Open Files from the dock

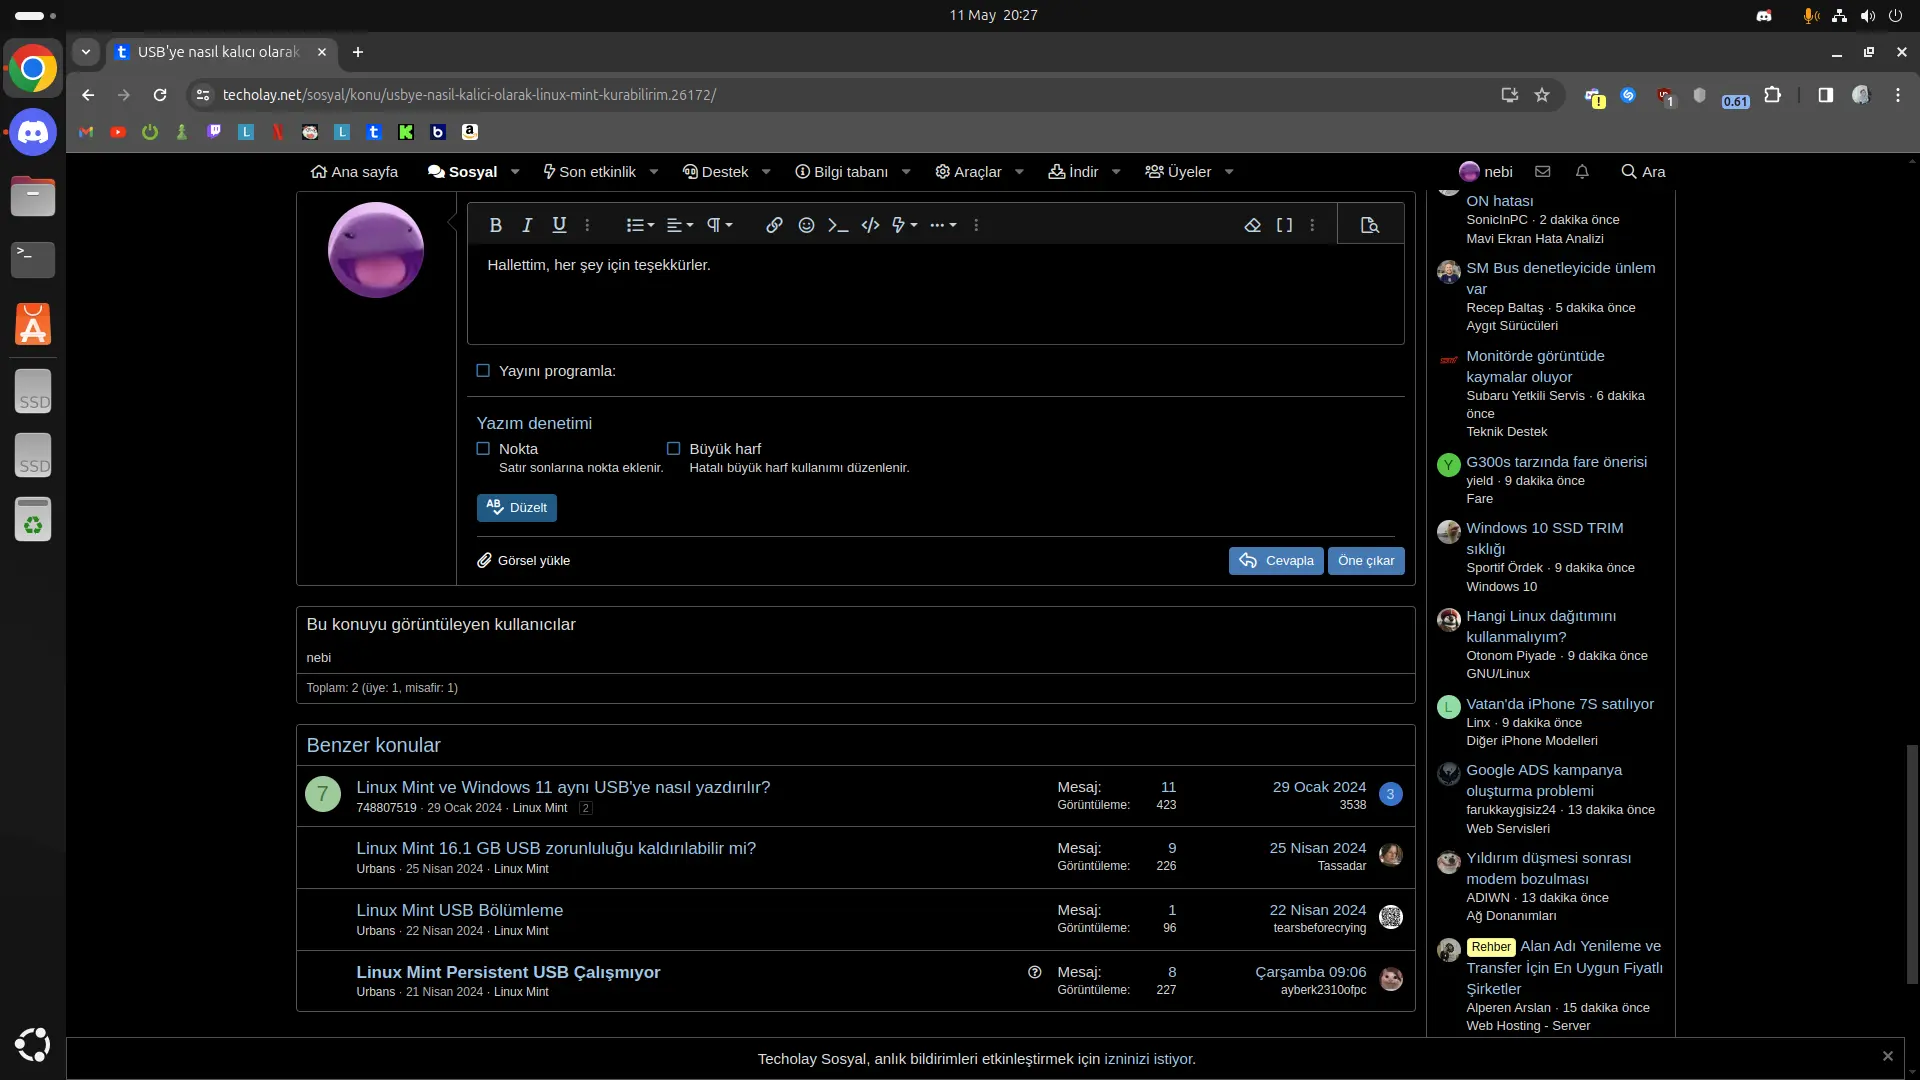(x=33, y=196)
